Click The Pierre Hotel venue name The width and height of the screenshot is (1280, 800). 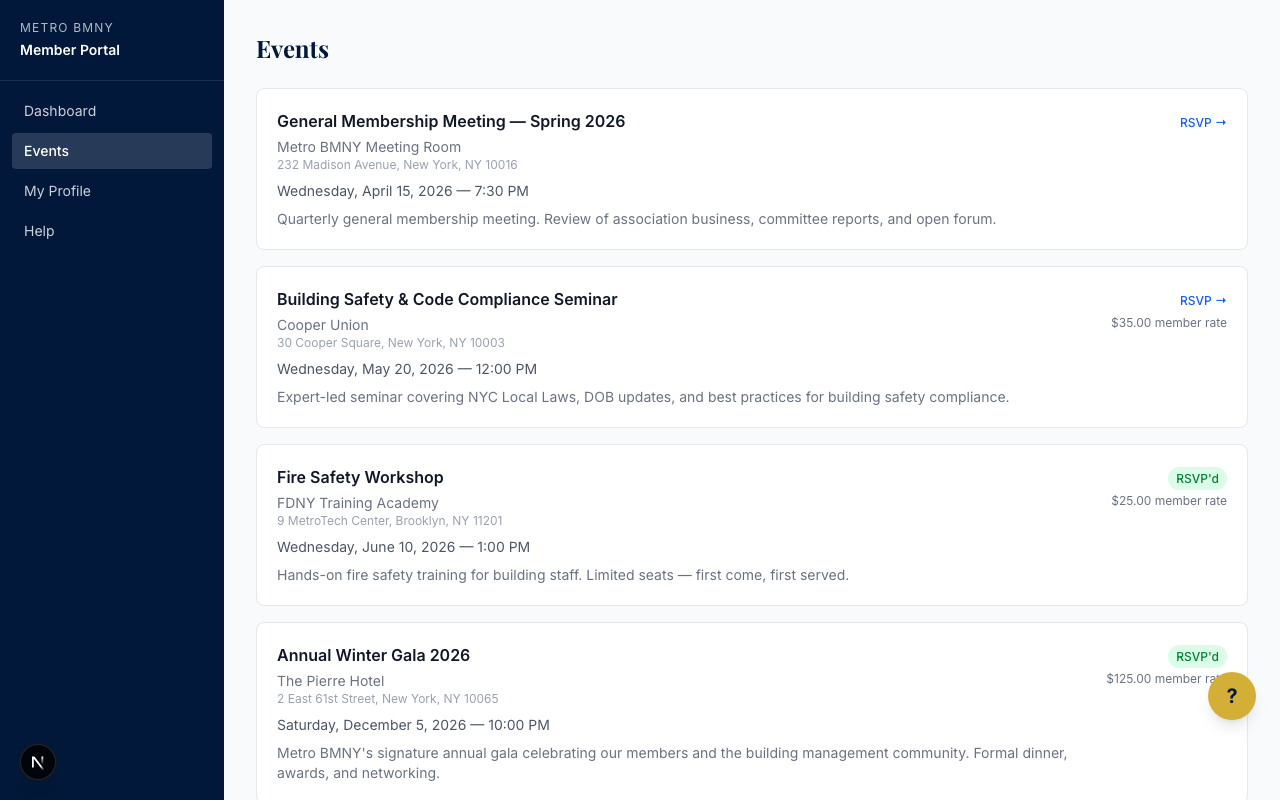[x=331, y=681]
